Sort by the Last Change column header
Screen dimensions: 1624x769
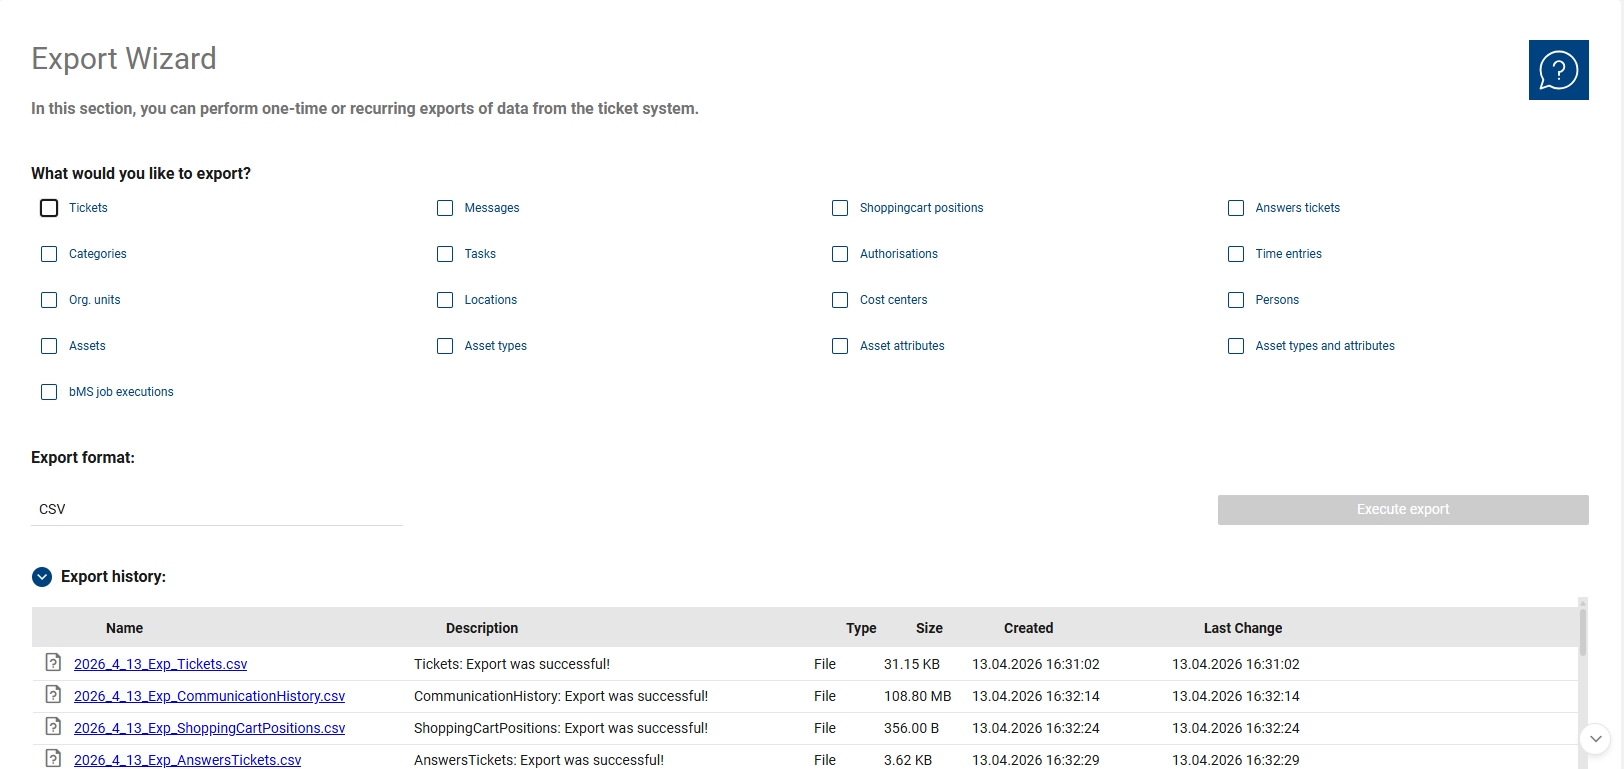pos(1243,628)
